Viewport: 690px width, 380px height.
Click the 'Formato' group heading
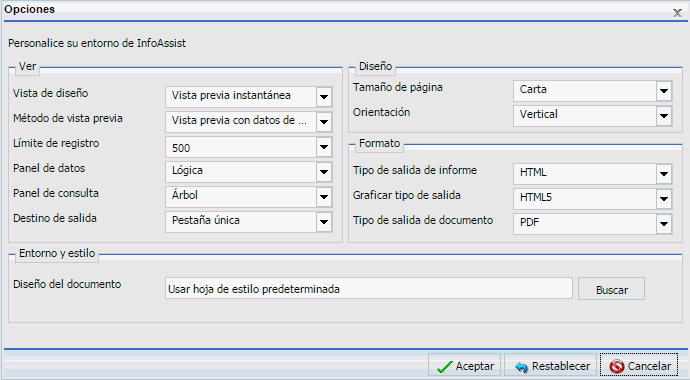[379, 143]
